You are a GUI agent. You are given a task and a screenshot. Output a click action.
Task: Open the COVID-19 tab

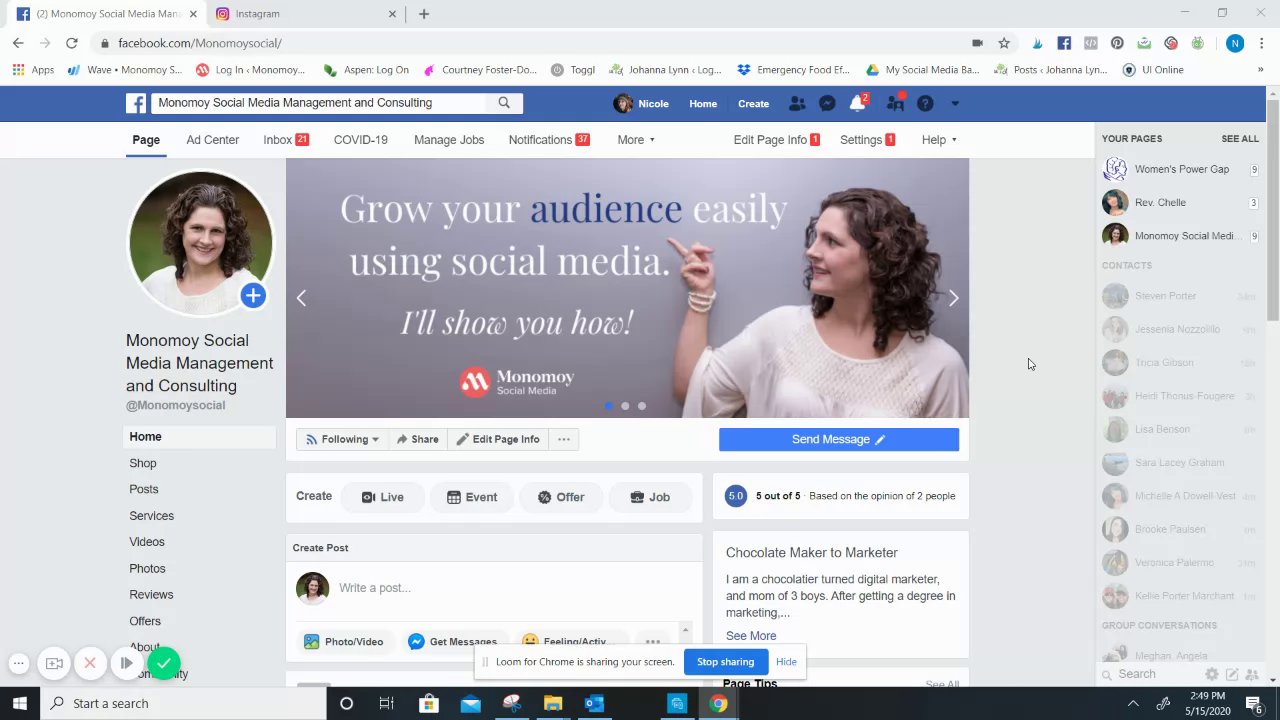361,140
